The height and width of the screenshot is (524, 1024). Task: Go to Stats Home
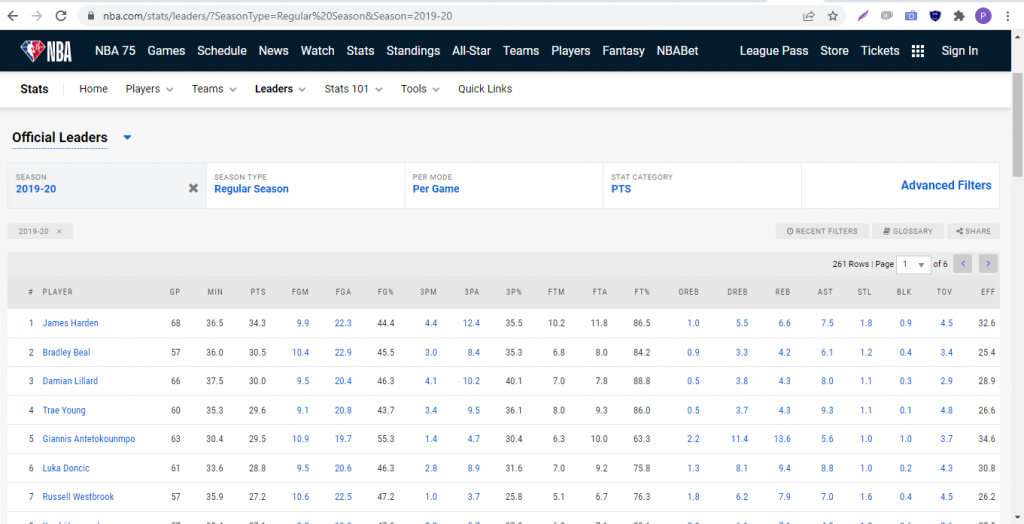(93, 89)
